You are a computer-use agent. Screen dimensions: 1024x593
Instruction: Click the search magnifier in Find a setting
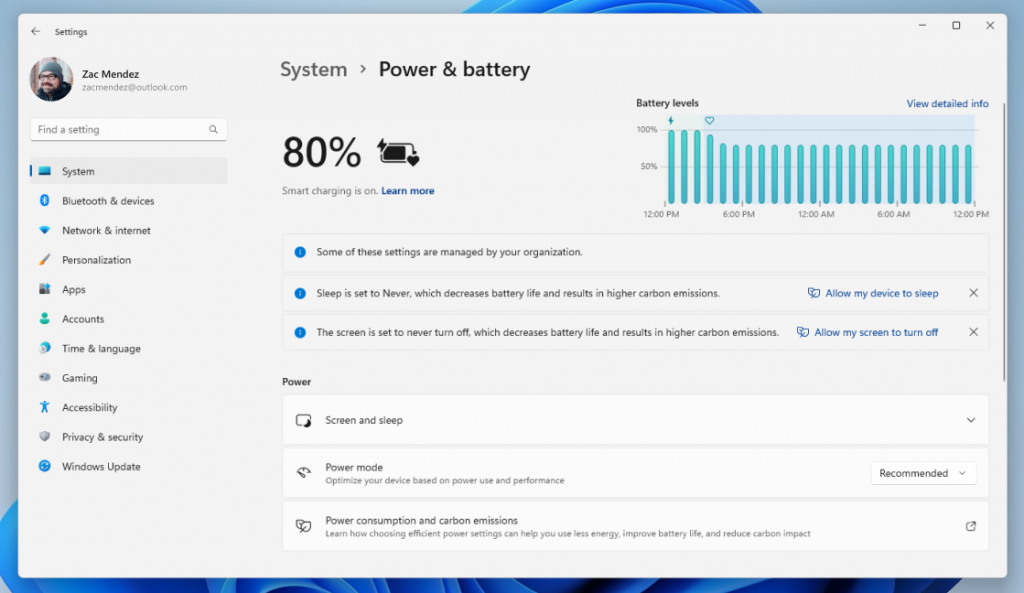pyautogui.click(x=212, y=129)
